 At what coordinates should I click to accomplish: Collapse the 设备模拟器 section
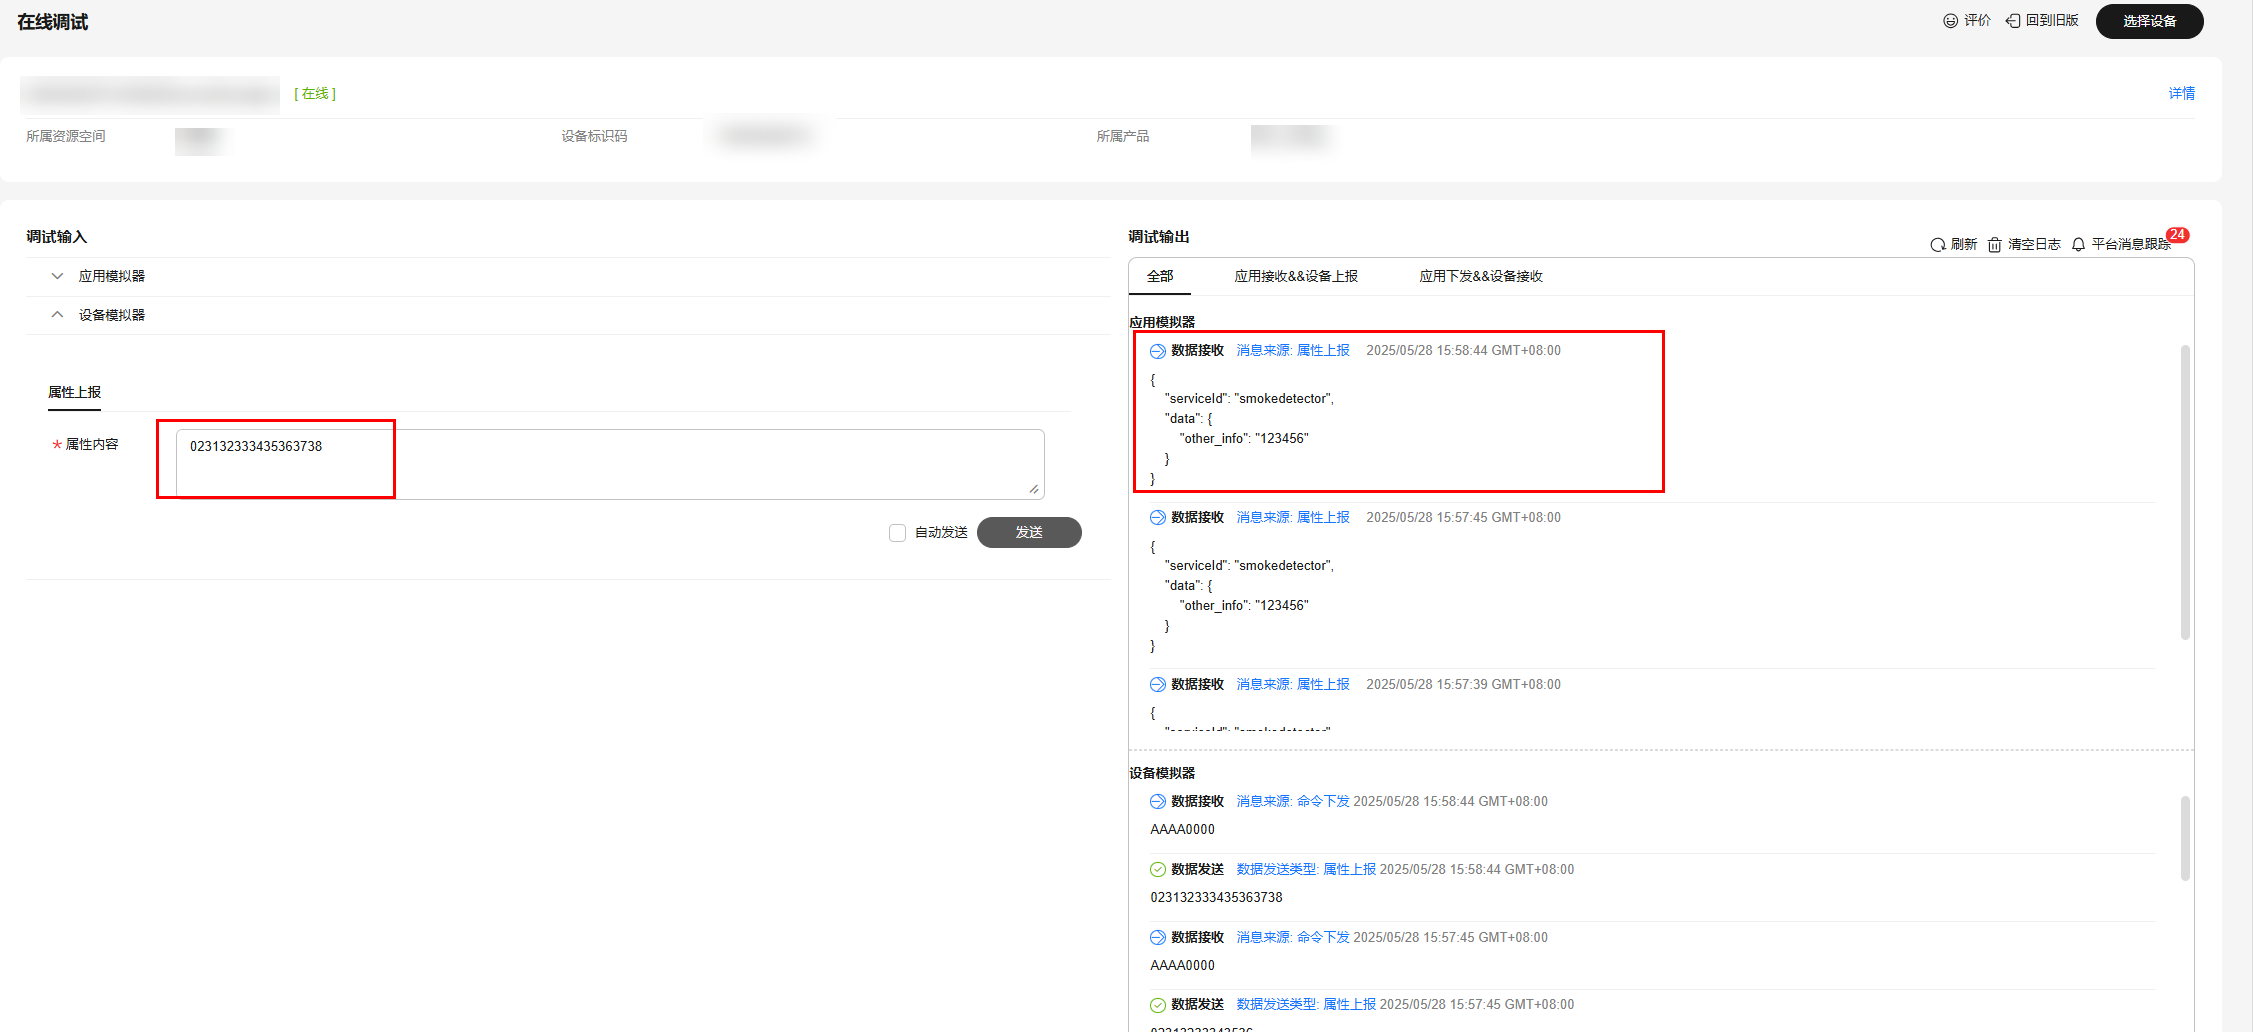(x=57, y=315)
